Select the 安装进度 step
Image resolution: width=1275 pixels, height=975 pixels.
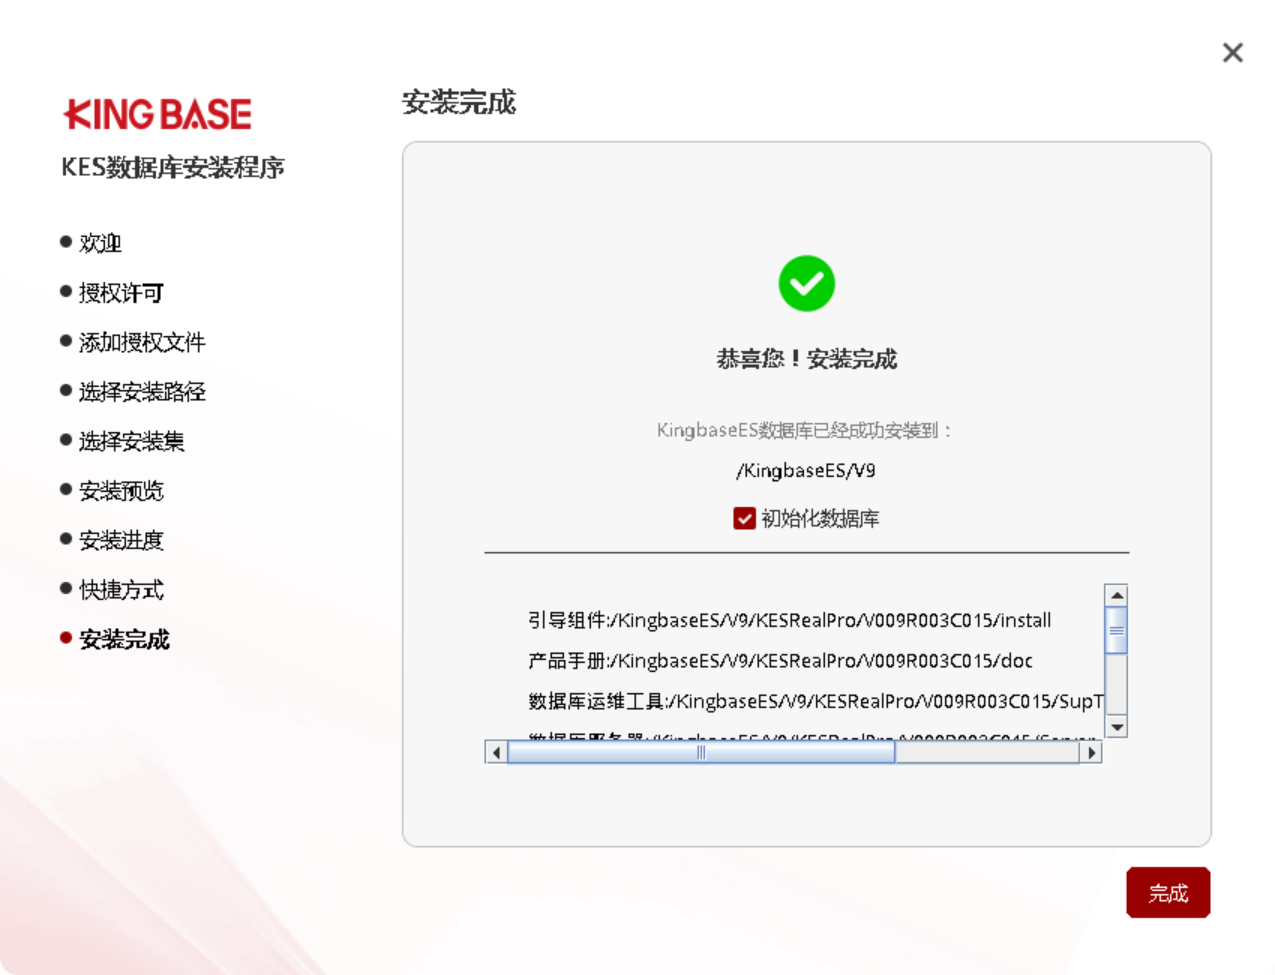coord(121,540)
